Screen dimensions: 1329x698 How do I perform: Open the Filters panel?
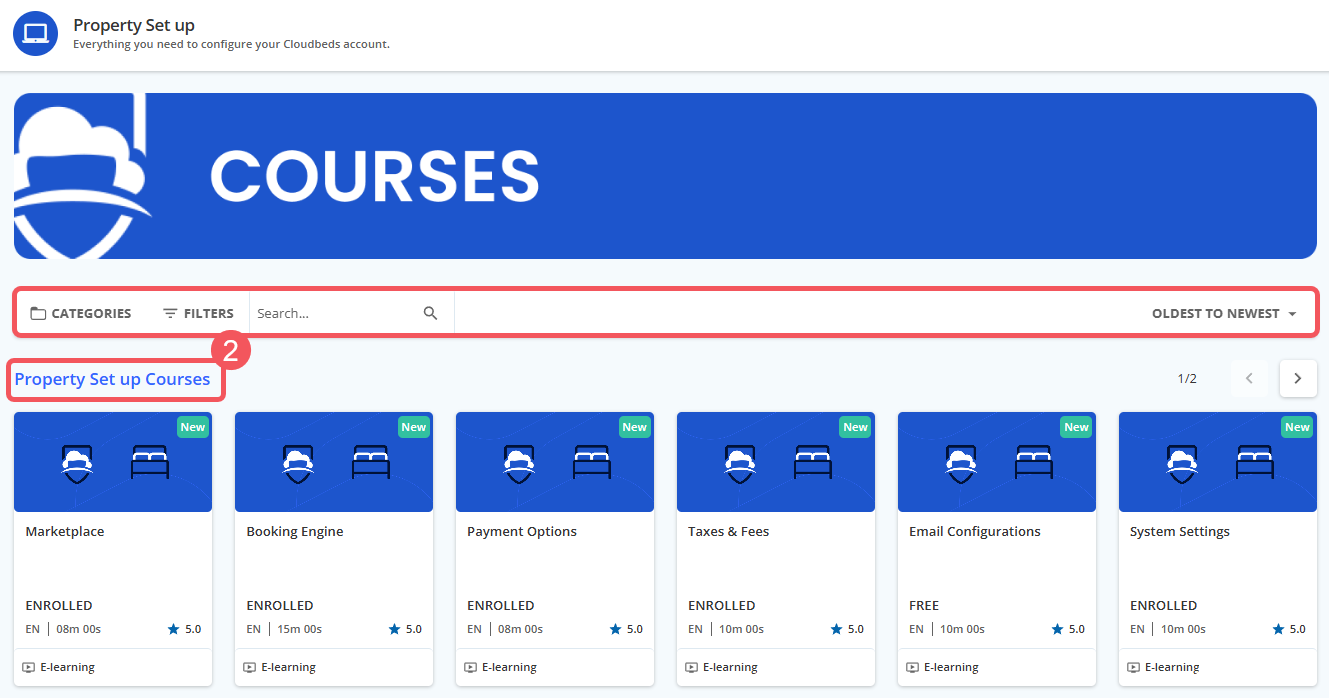point(198,313)
